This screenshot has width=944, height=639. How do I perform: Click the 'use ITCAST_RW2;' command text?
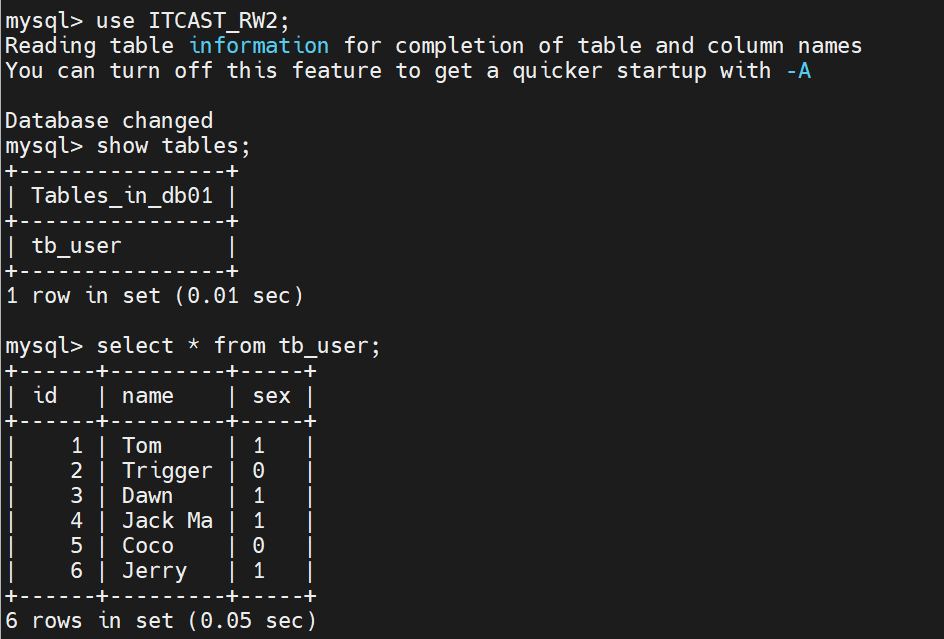193,21
